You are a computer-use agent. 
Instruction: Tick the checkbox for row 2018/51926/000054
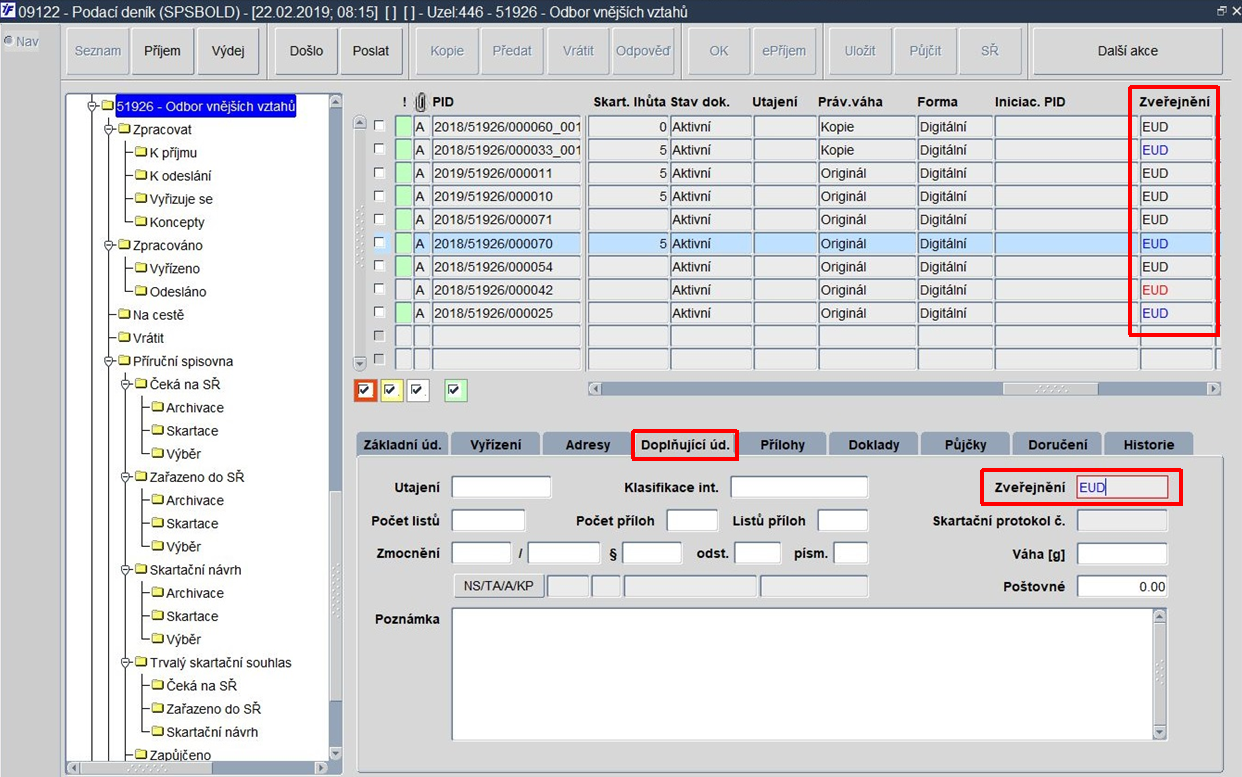379,267
